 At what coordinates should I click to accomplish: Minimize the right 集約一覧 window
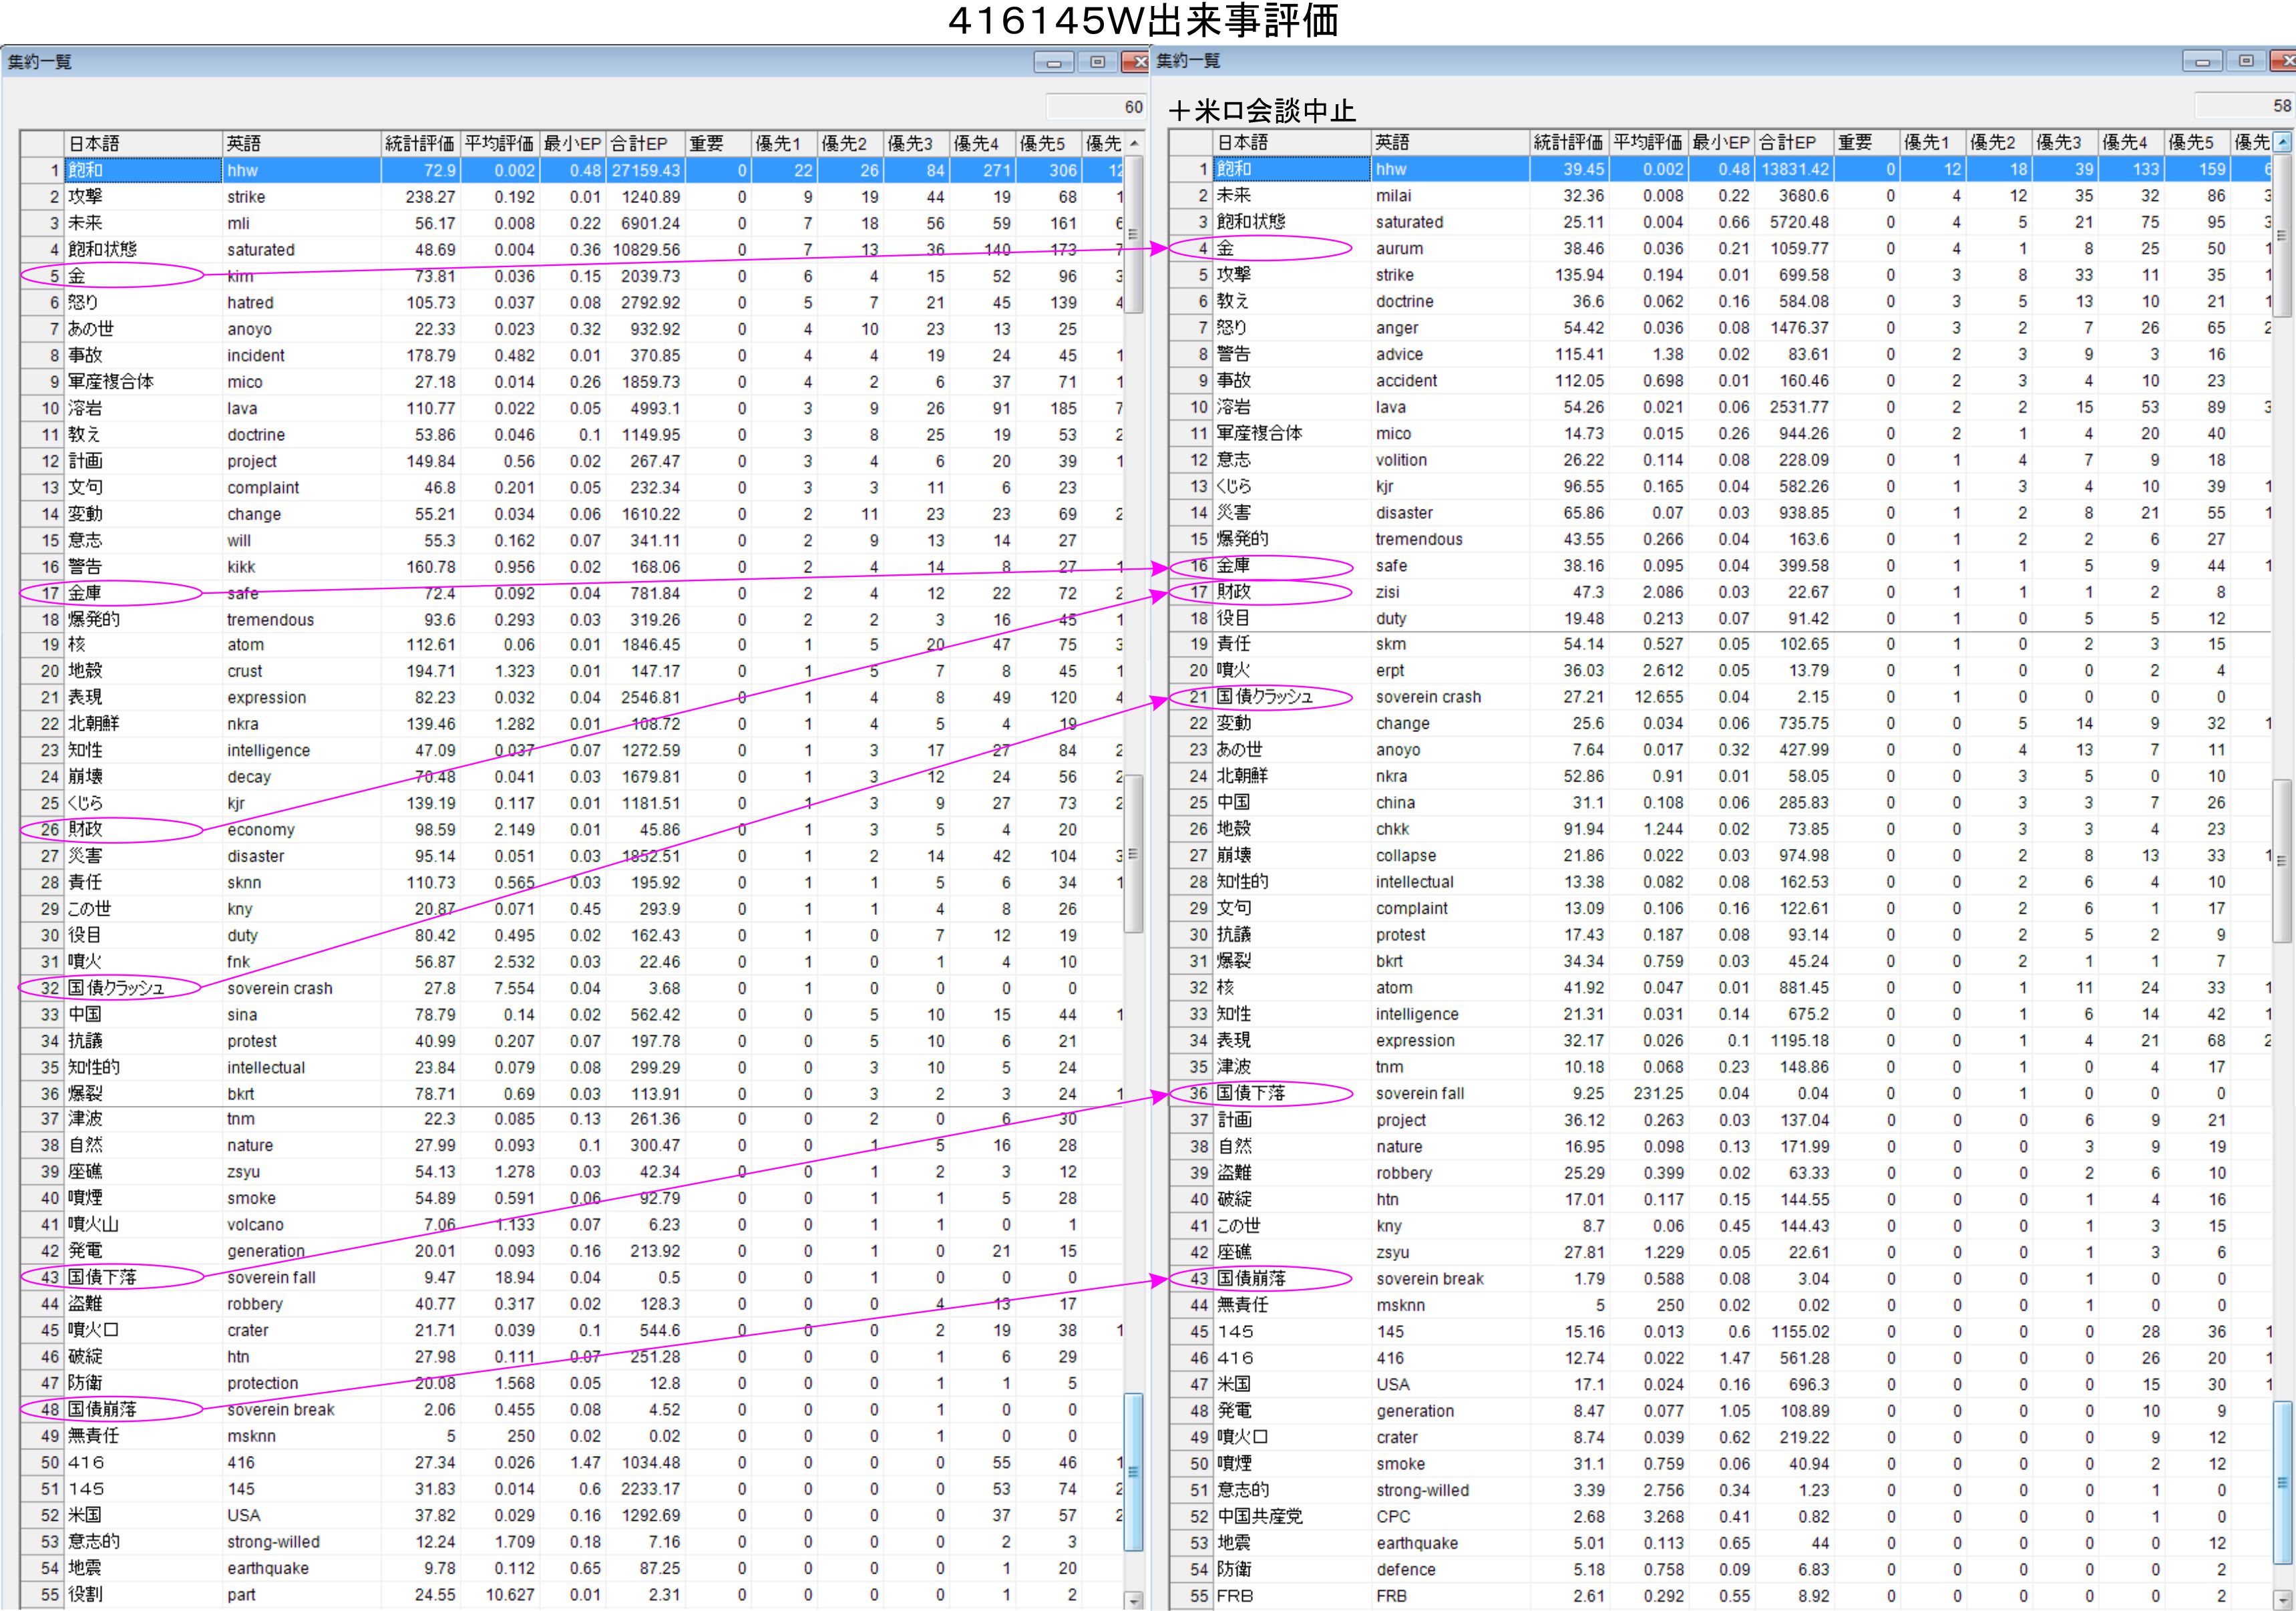(x=2202, y=62)
